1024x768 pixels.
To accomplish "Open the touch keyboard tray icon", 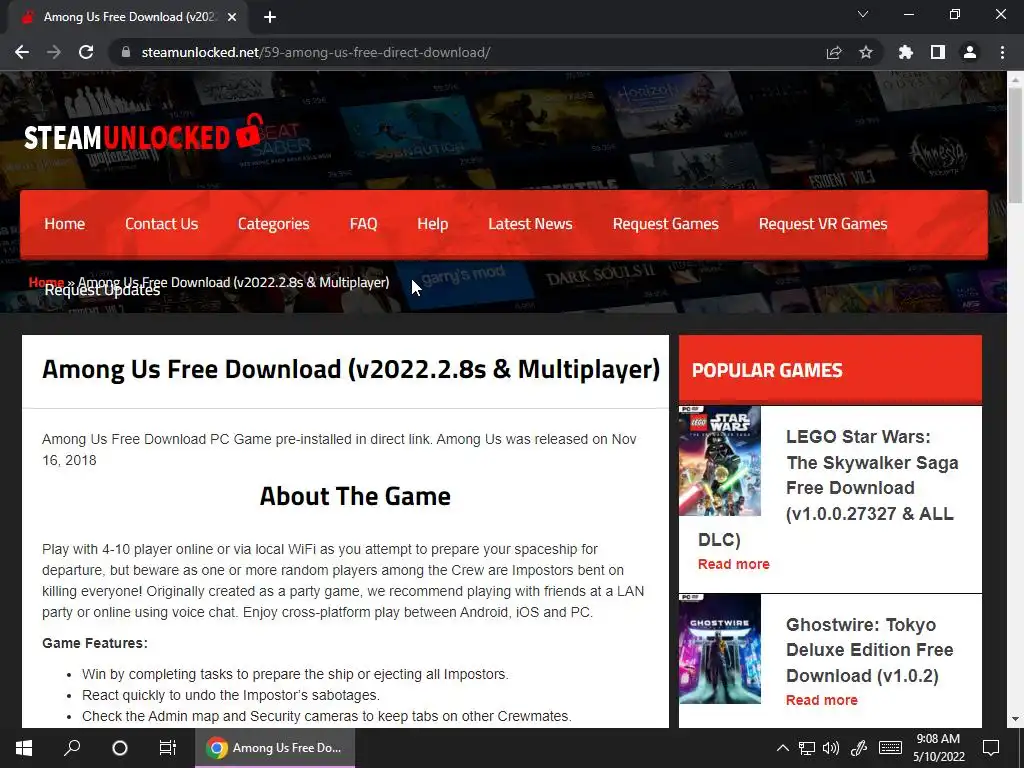I will click(x=890, y=748).
